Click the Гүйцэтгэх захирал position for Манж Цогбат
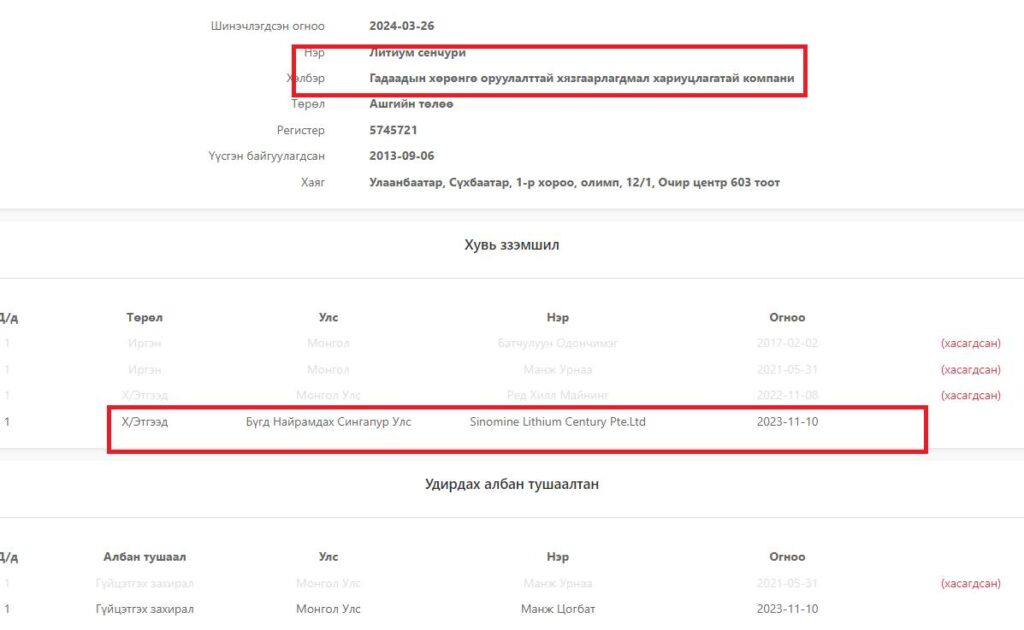 (x=144, y=609)
